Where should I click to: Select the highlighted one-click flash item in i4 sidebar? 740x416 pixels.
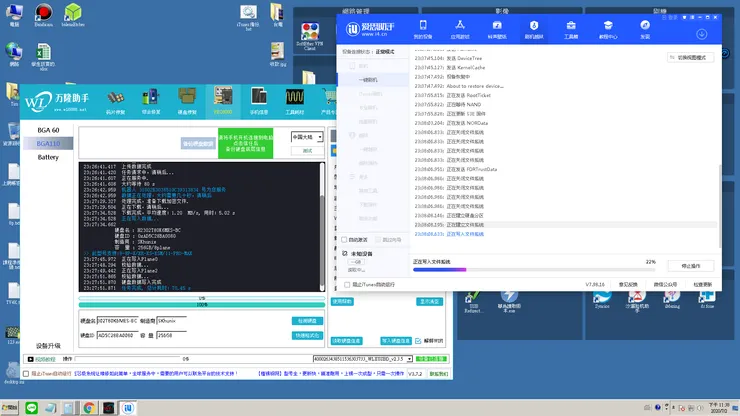click(373, 80)
